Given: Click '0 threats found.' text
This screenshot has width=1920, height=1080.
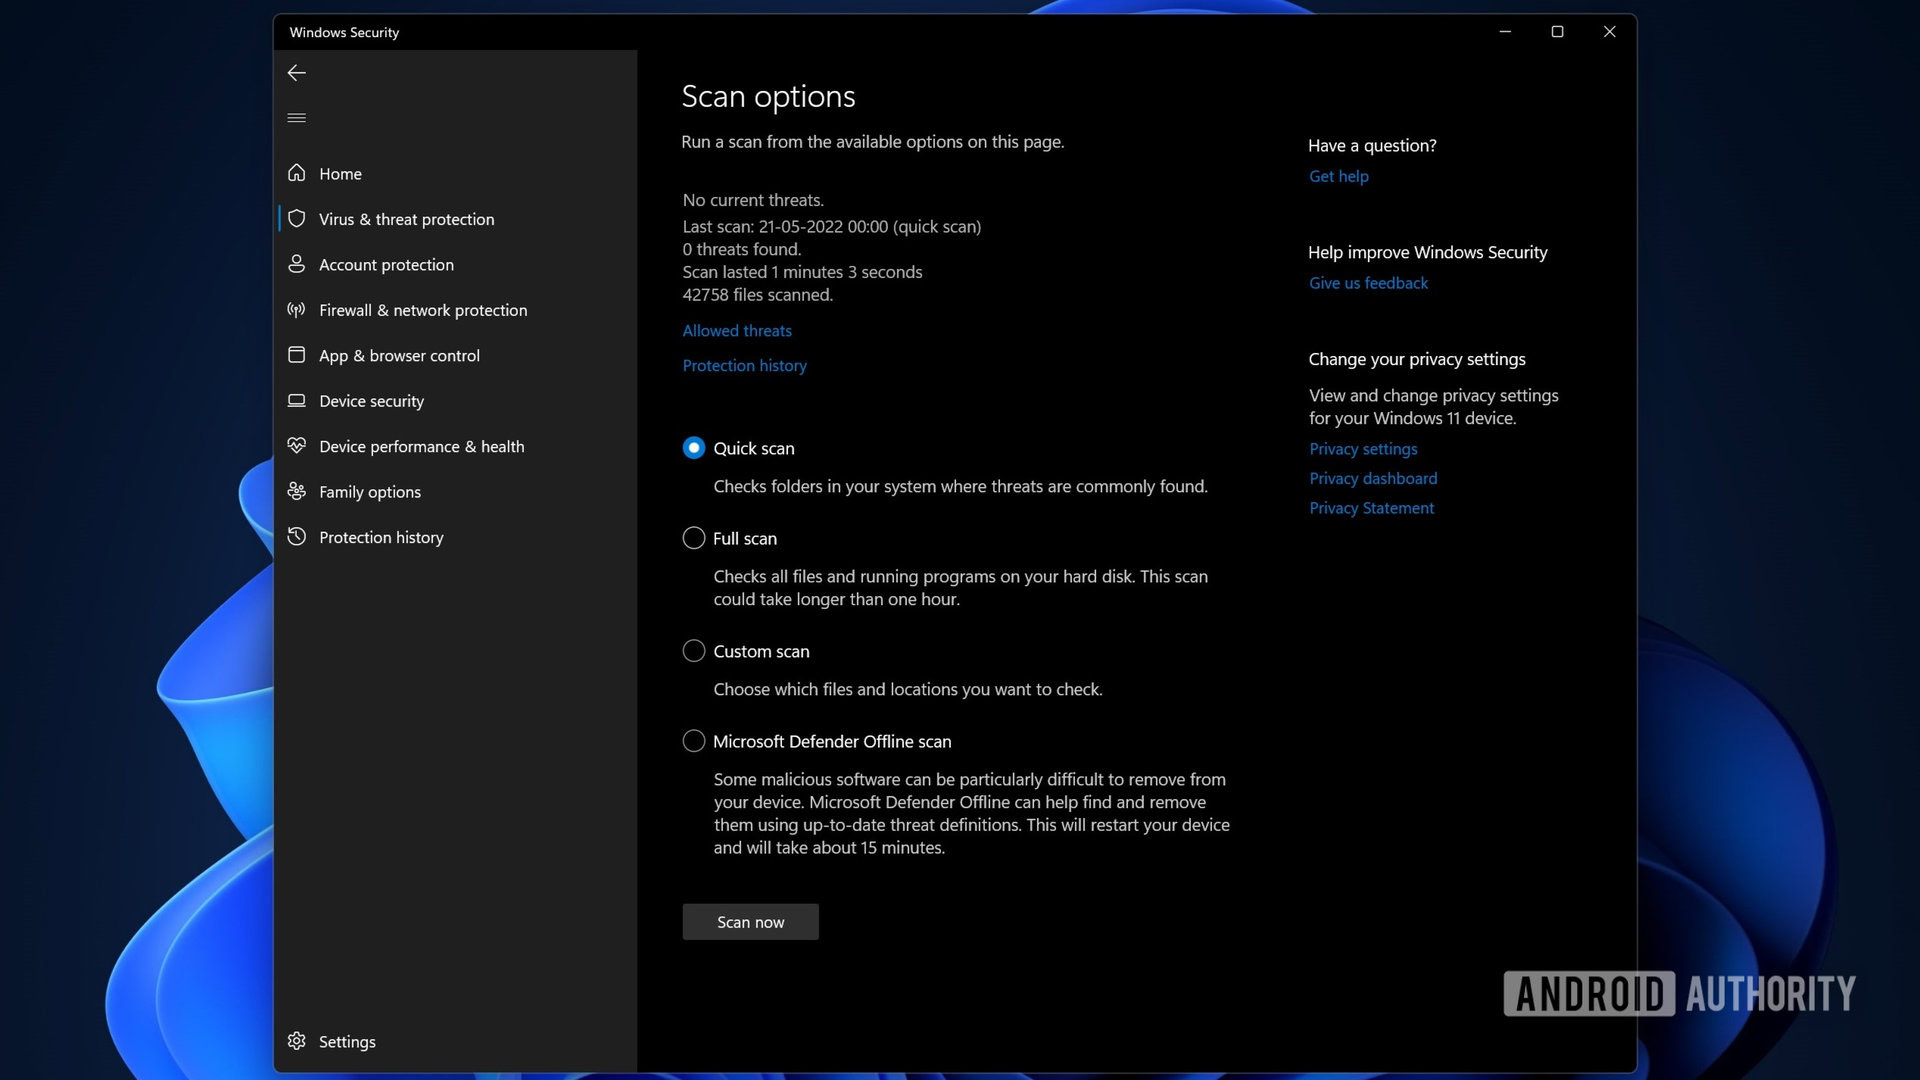Looking at the screenshot, I should (741, 249).
